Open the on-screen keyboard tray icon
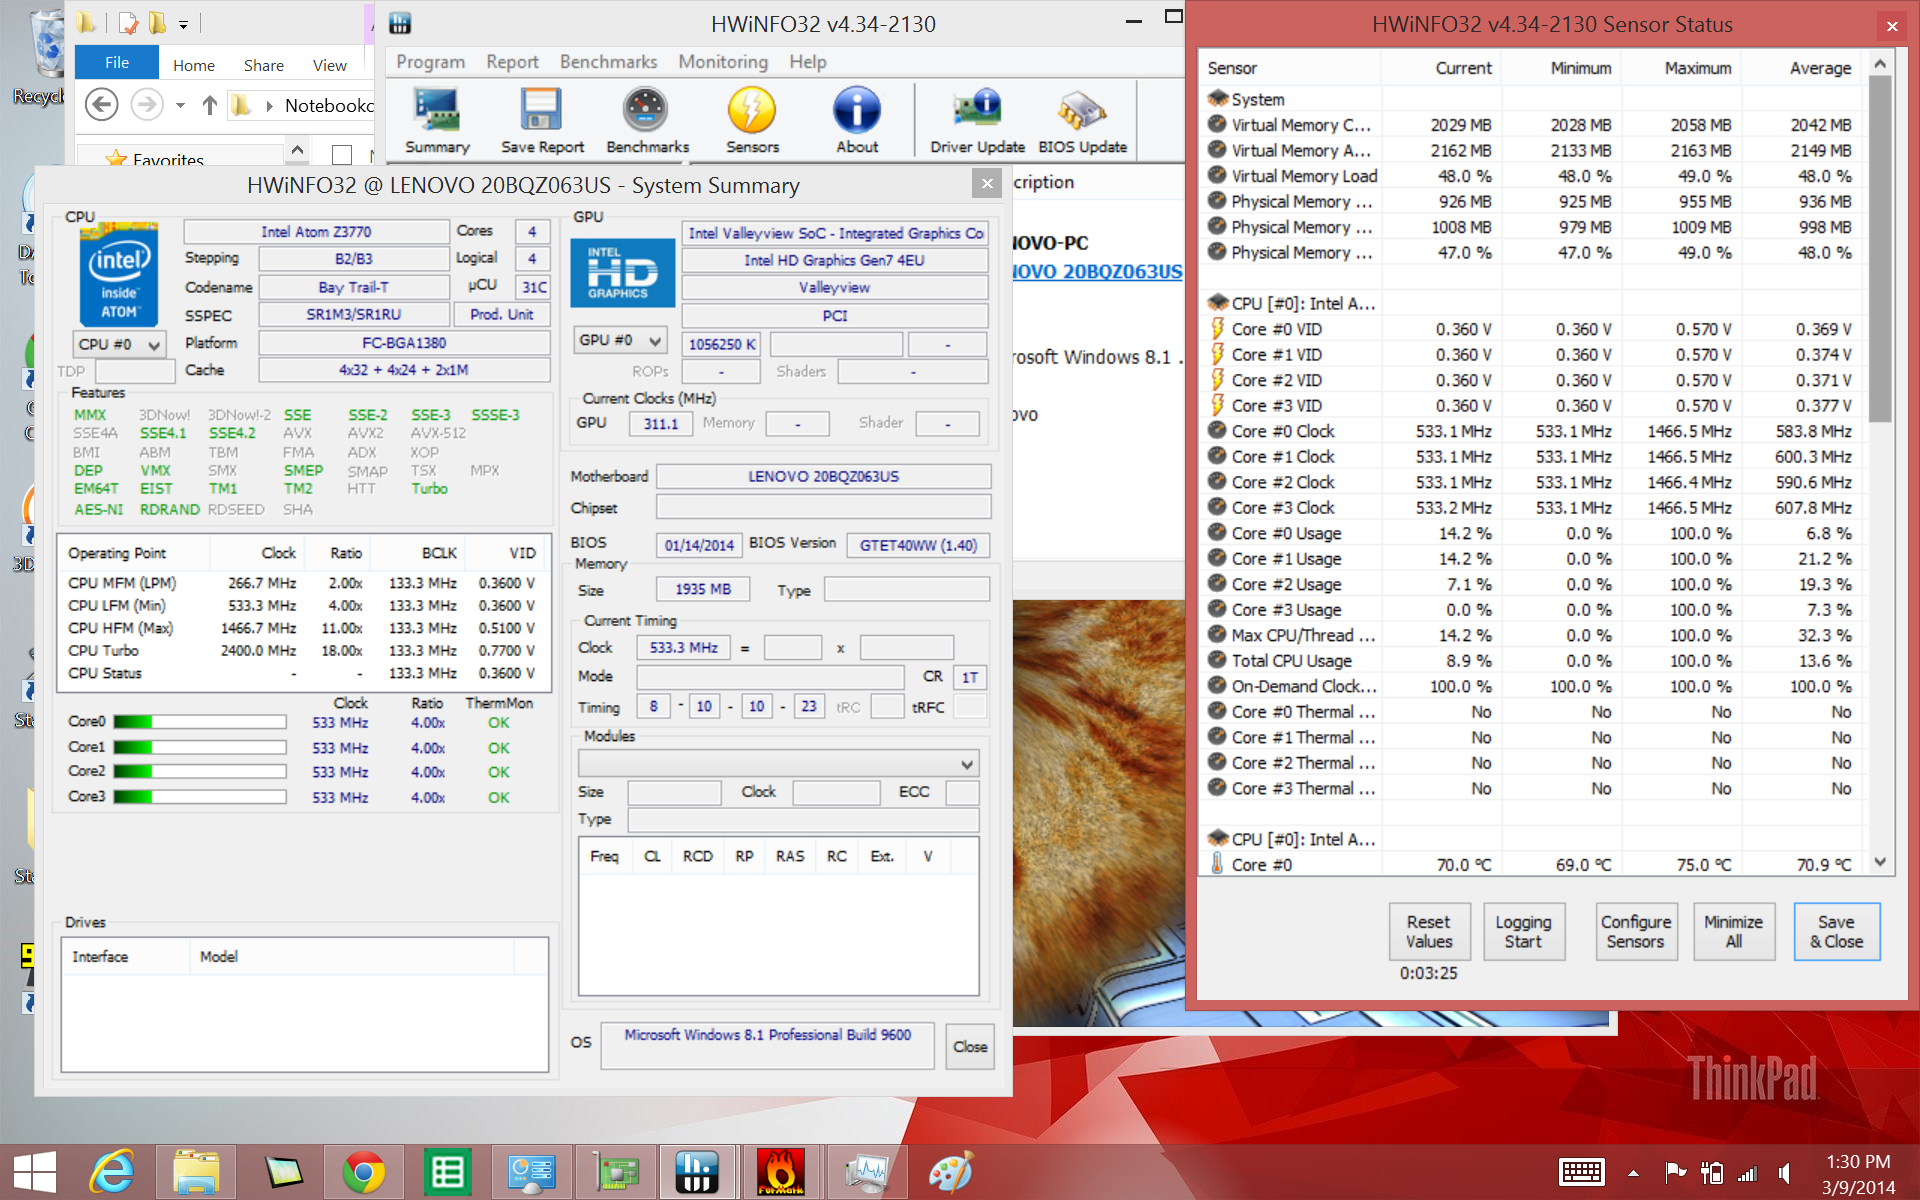Viewport: 1920px width, 1200px height. pos(1581,1172)
